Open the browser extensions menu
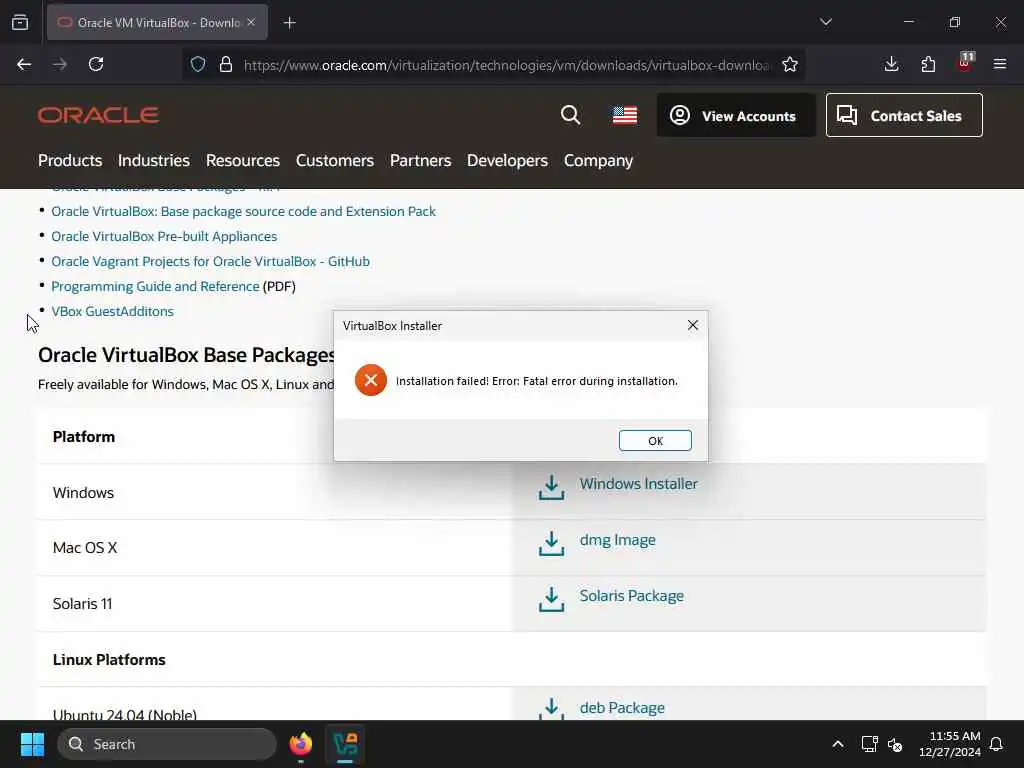1024x768 pixels. [x=928, y=64]
